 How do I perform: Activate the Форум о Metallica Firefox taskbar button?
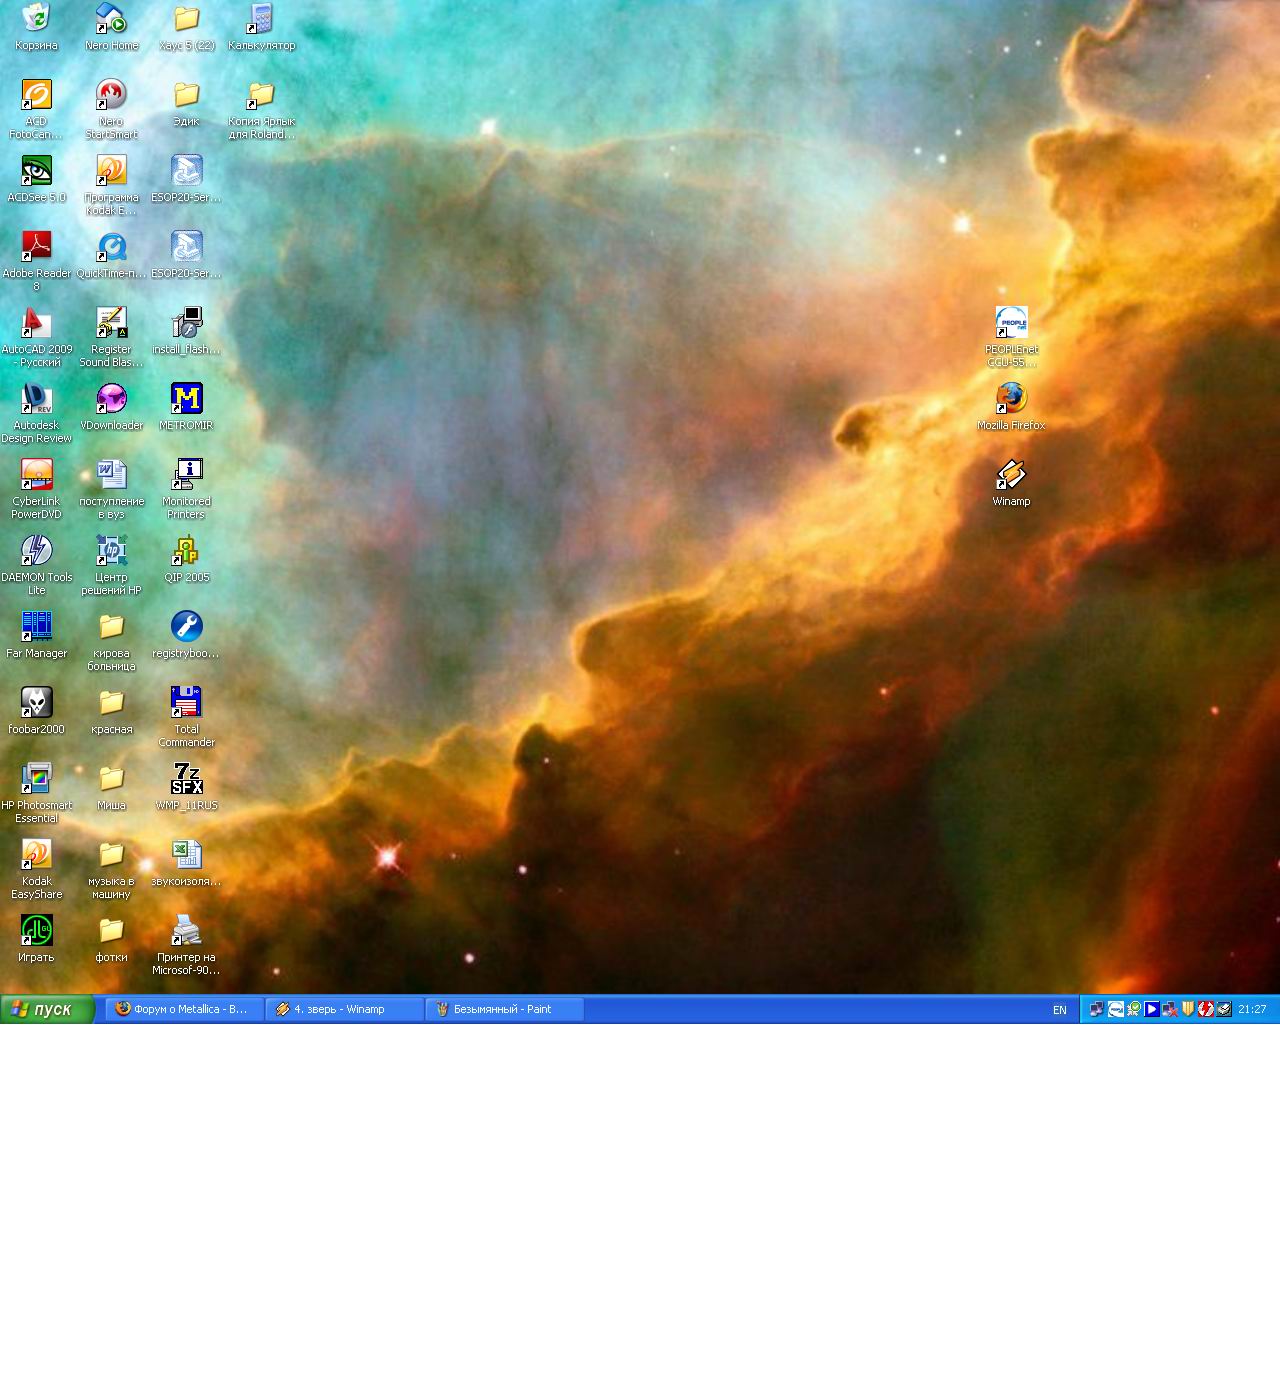click(185, 1009)
